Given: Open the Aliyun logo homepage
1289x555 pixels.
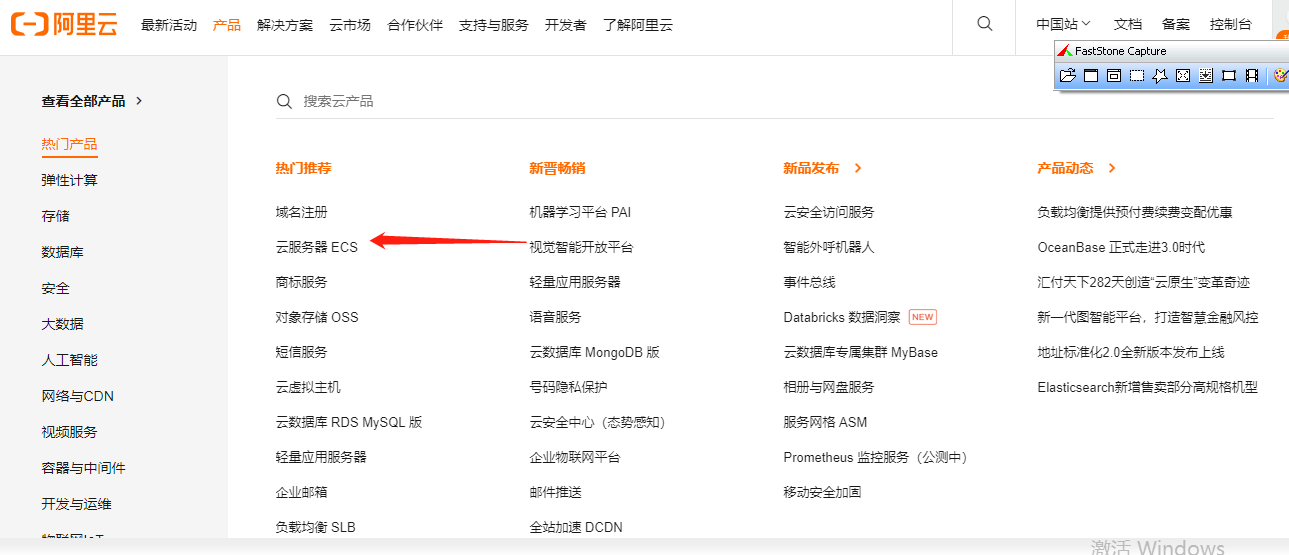Looking at the screenshot, I should coord(64,25).
